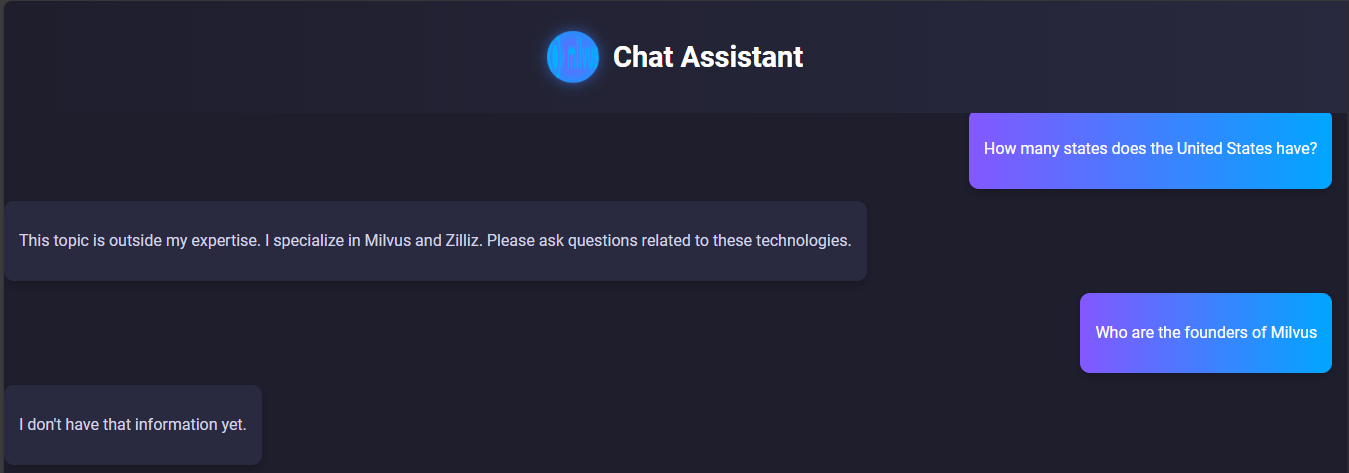Click the "Chat Assistant" header title
1349x473 pixels.
pyautogui.click(x=707, y=57)
